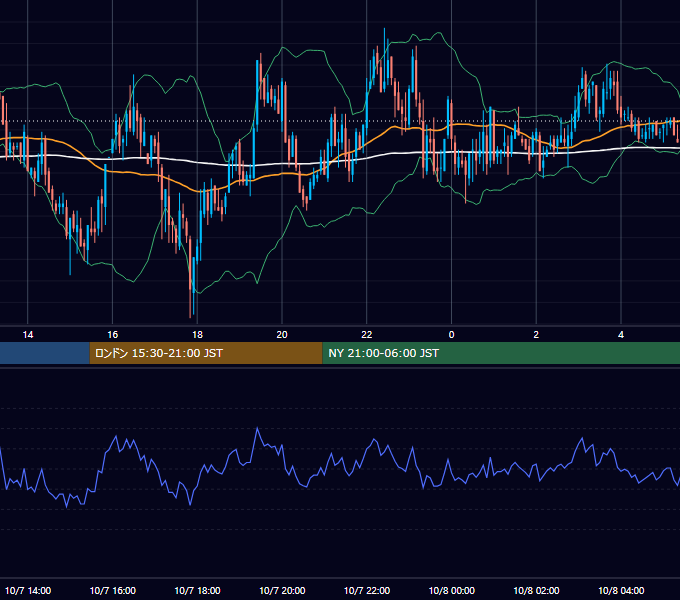680x600 pixels.
Task: Click the price axis hour label 14
Action: (28, 335)
